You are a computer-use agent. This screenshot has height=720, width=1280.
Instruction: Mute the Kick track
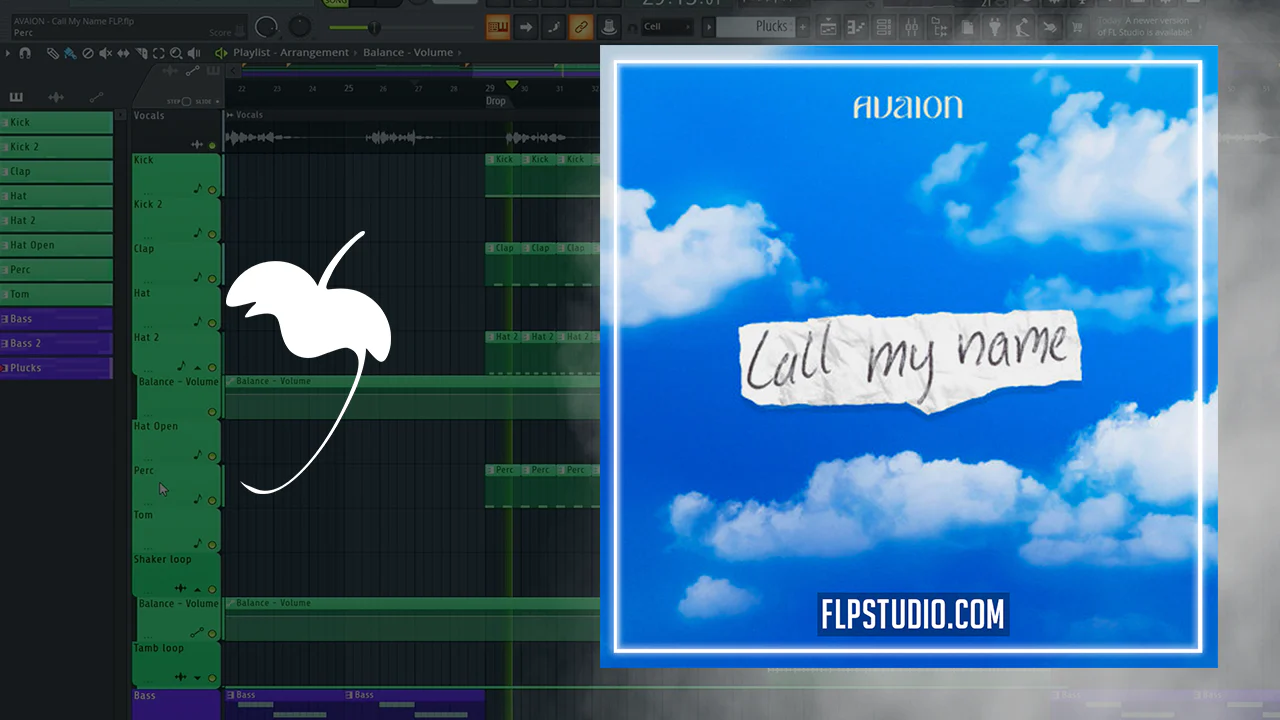tap(212, 190)
